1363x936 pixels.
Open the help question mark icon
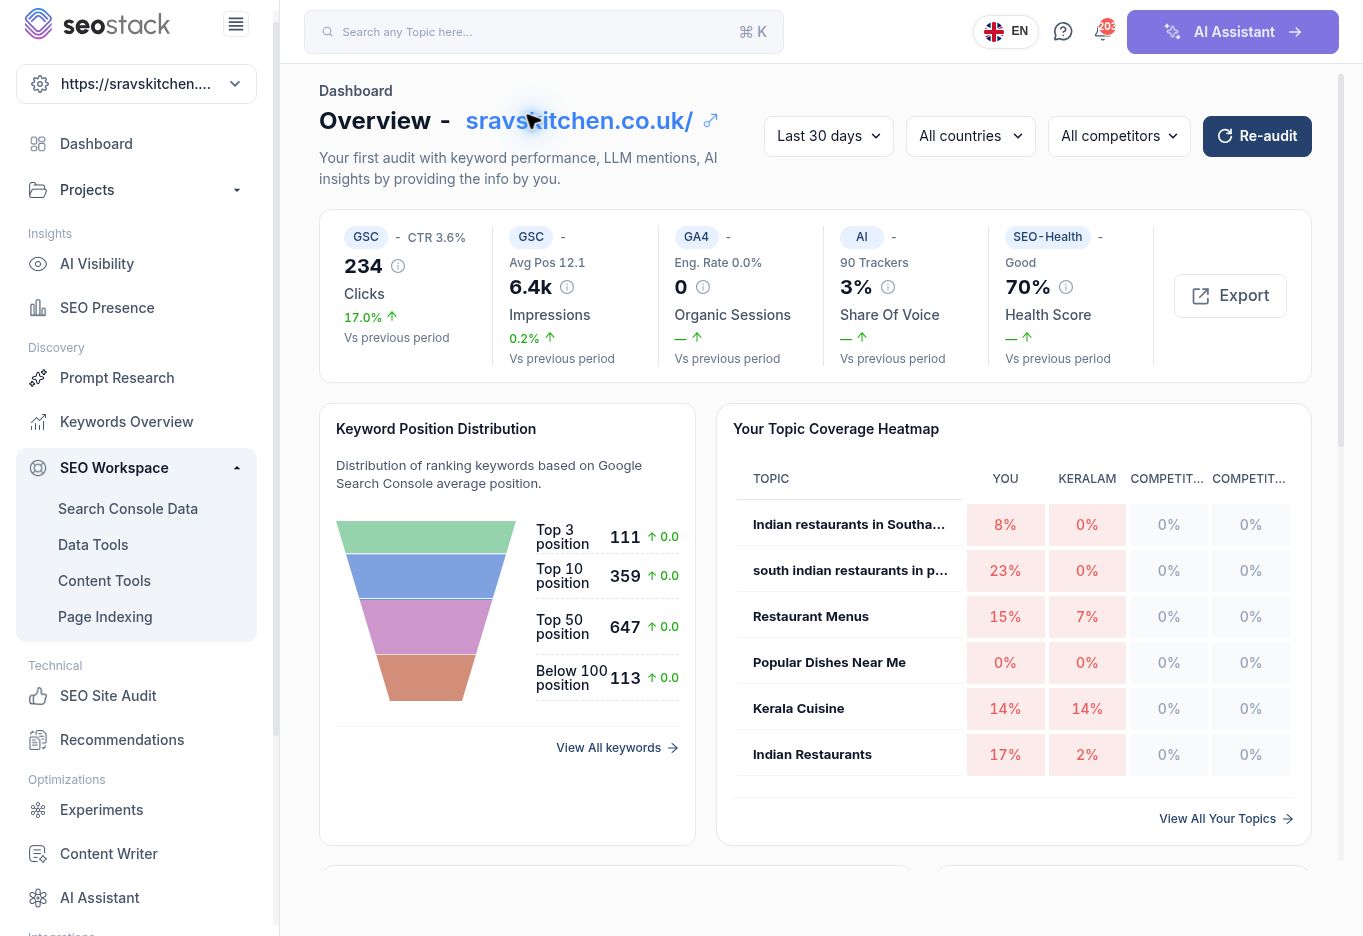pos(1063,32)
